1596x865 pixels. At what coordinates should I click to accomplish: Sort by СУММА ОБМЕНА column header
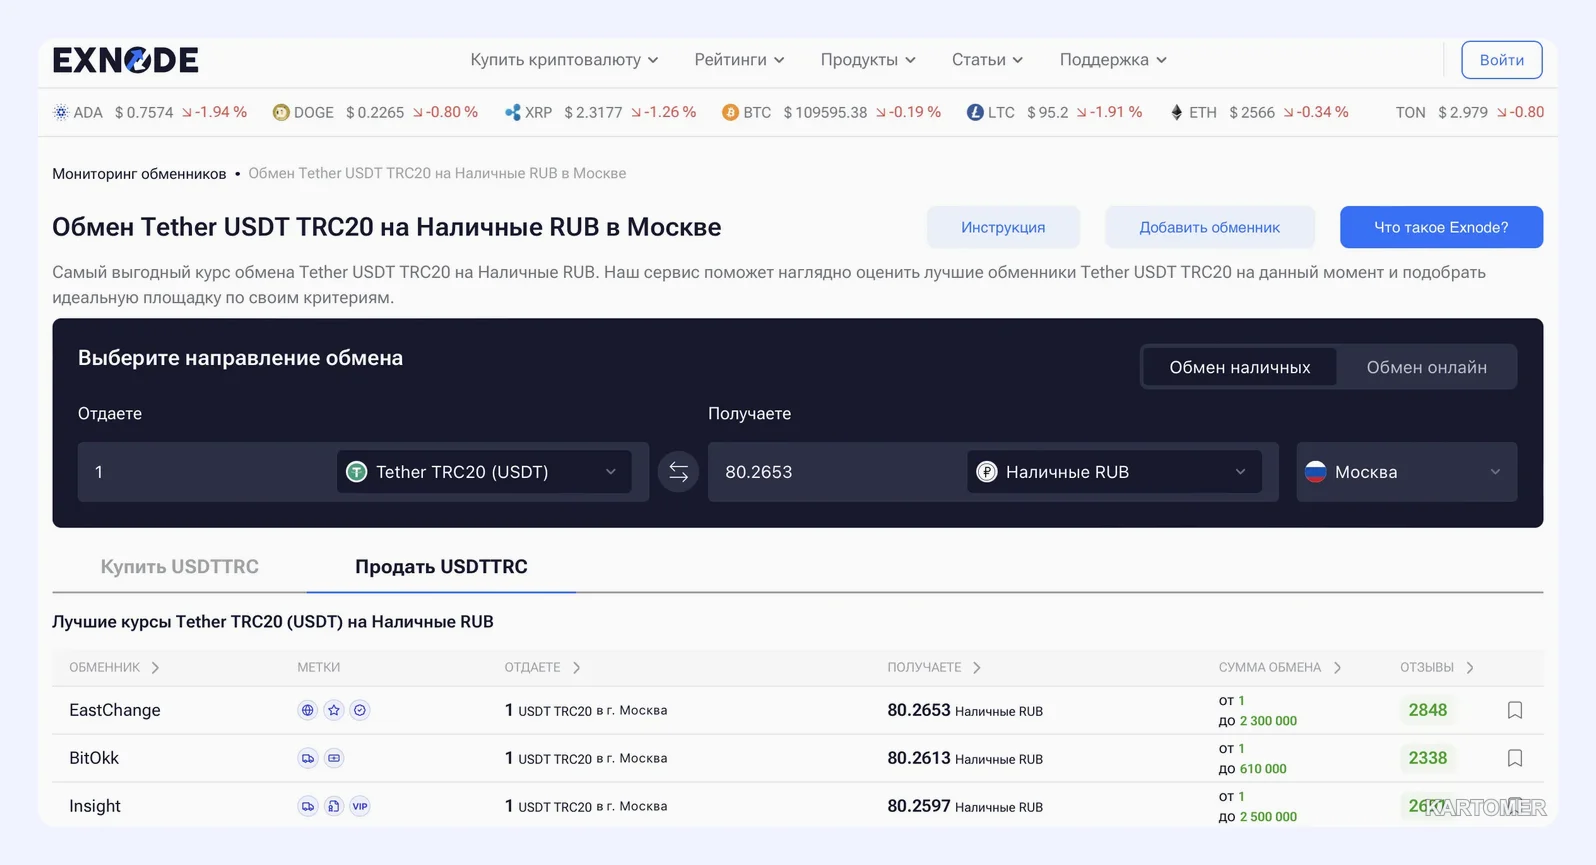pos(1279,668)
